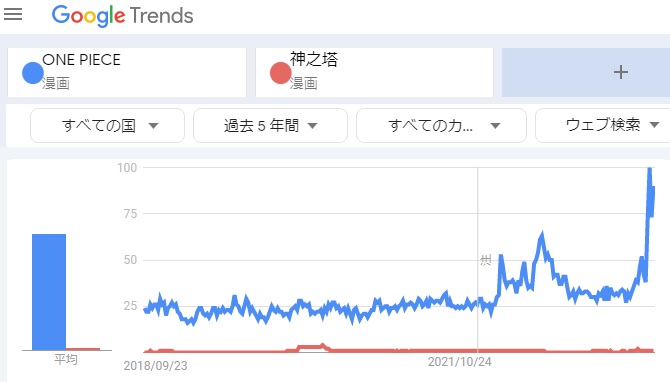Click the blue average bar for ONE PIECE
Viewport: 670px width, 382px height.
[49, 292]
